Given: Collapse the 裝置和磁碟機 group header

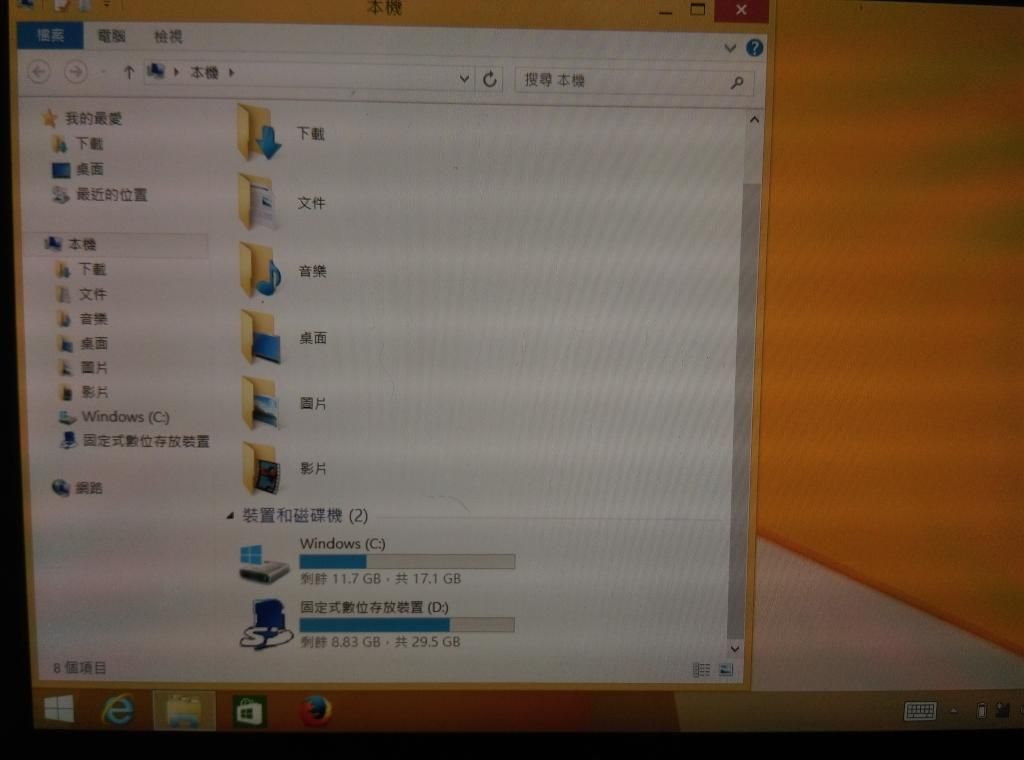Looking at the screenshot, I should point(230,516).
